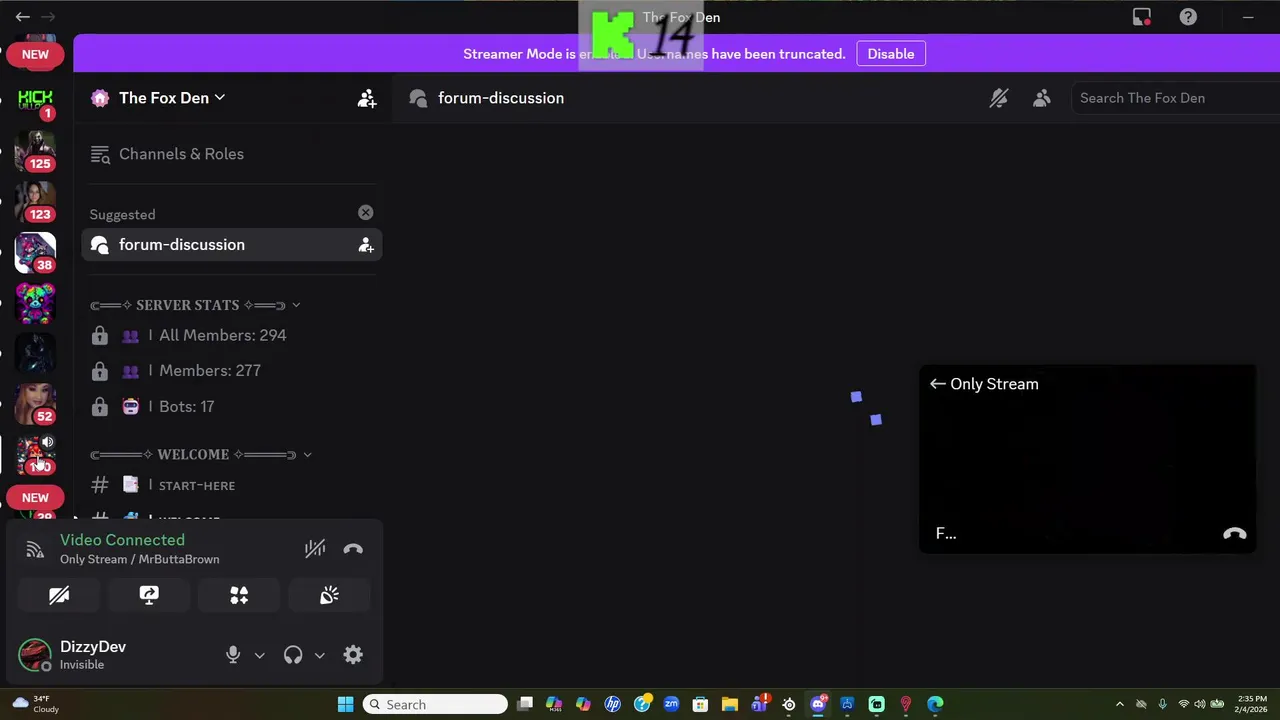Open the Video Connected voice status
The width and height of the screenshot is (1280, 720).
click(122, 540)
